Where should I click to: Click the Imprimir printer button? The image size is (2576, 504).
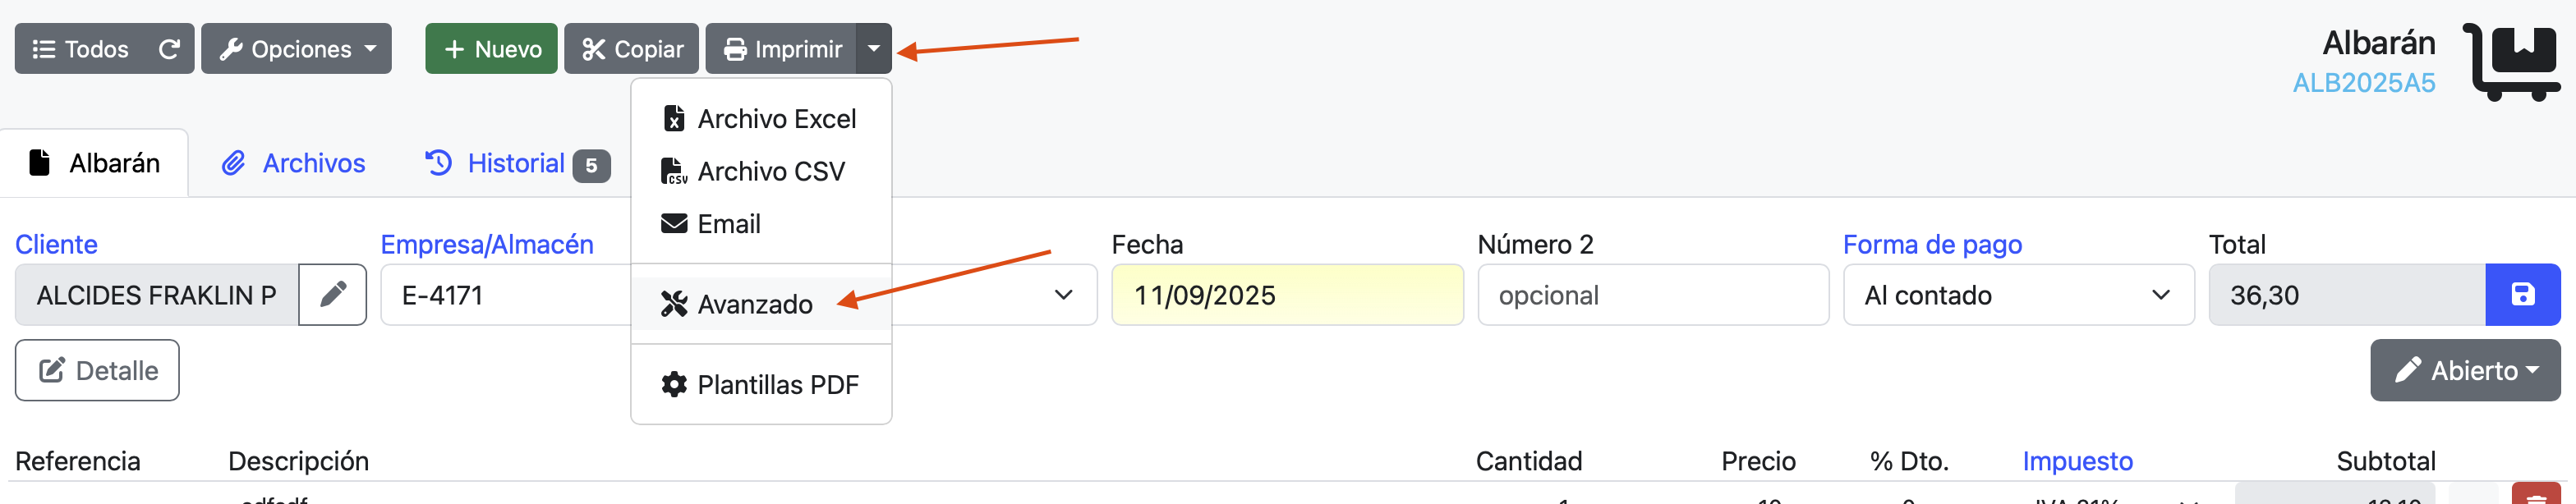coord(781,49)
